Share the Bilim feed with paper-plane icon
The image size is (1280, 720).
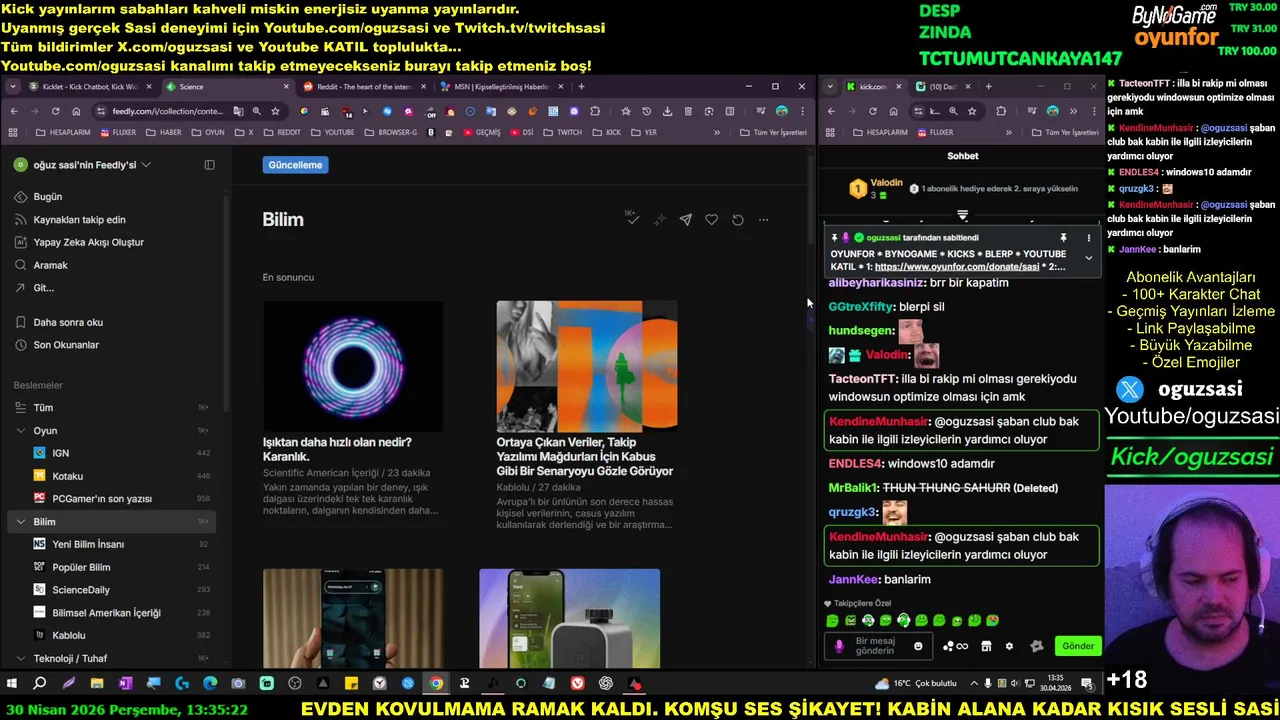point(685,220)
